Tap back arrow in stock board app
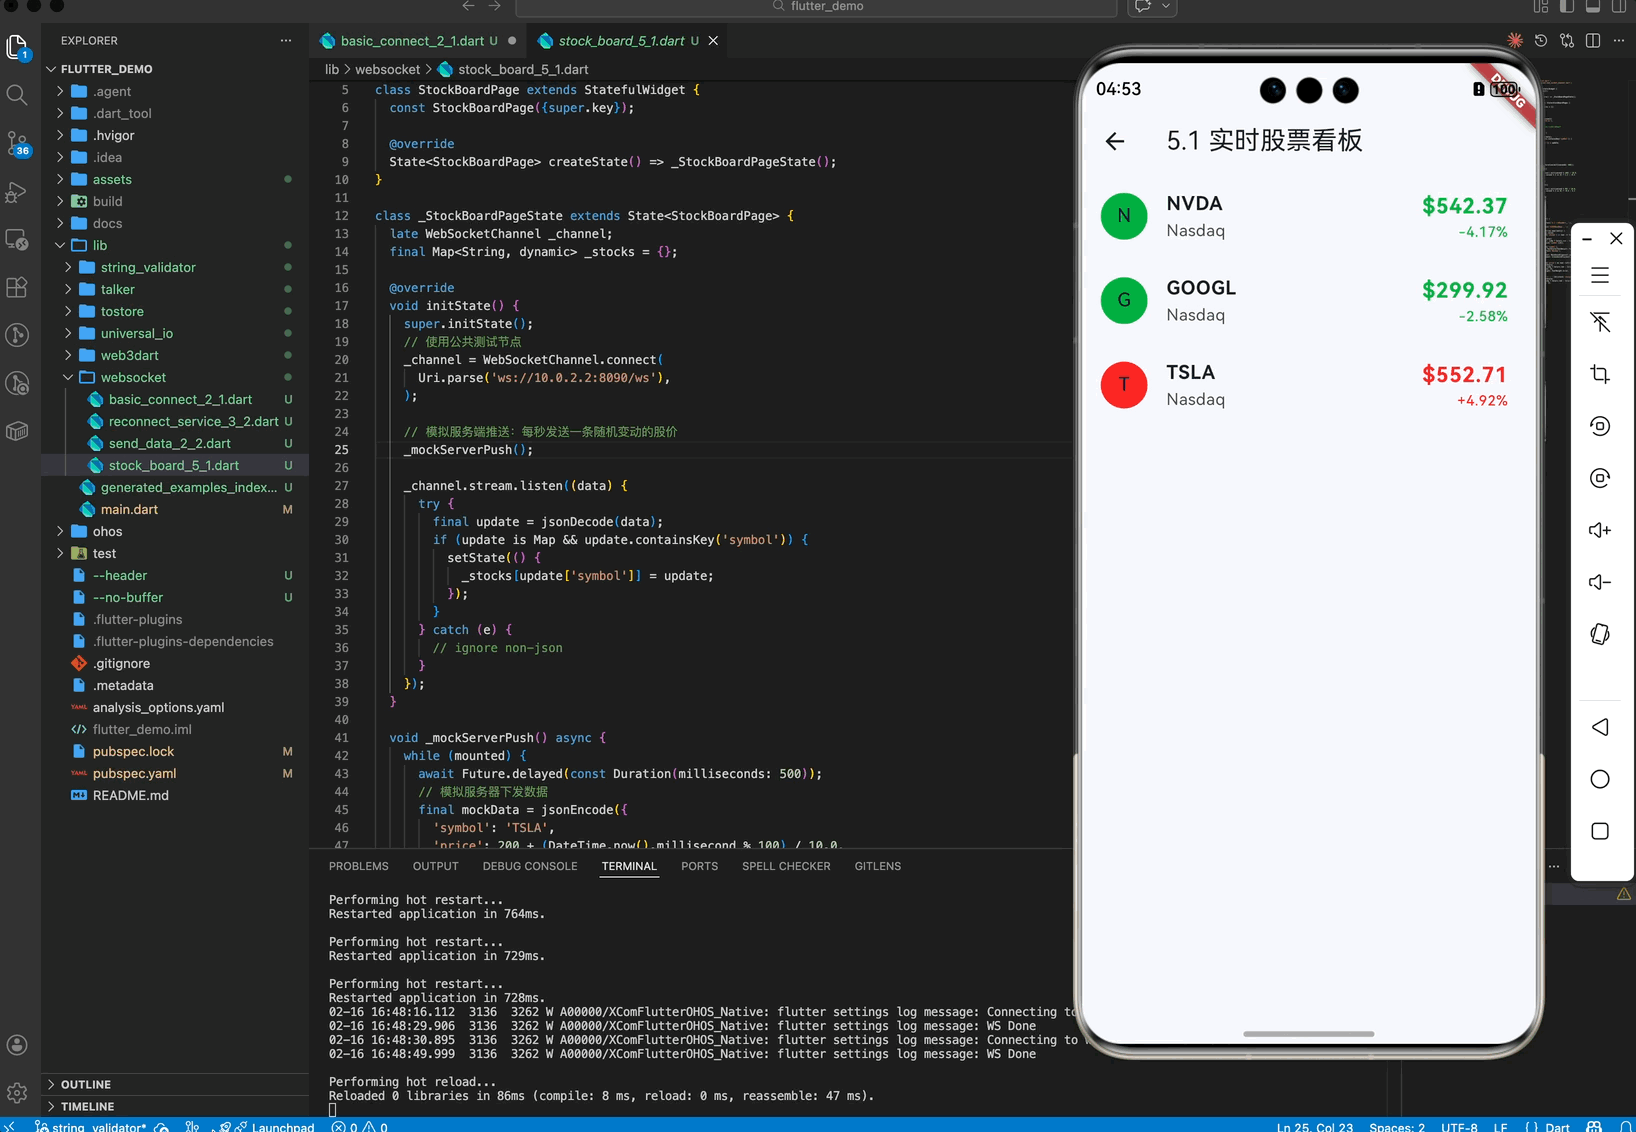The image size is (1636, 1132). (x=1115, y=141)
